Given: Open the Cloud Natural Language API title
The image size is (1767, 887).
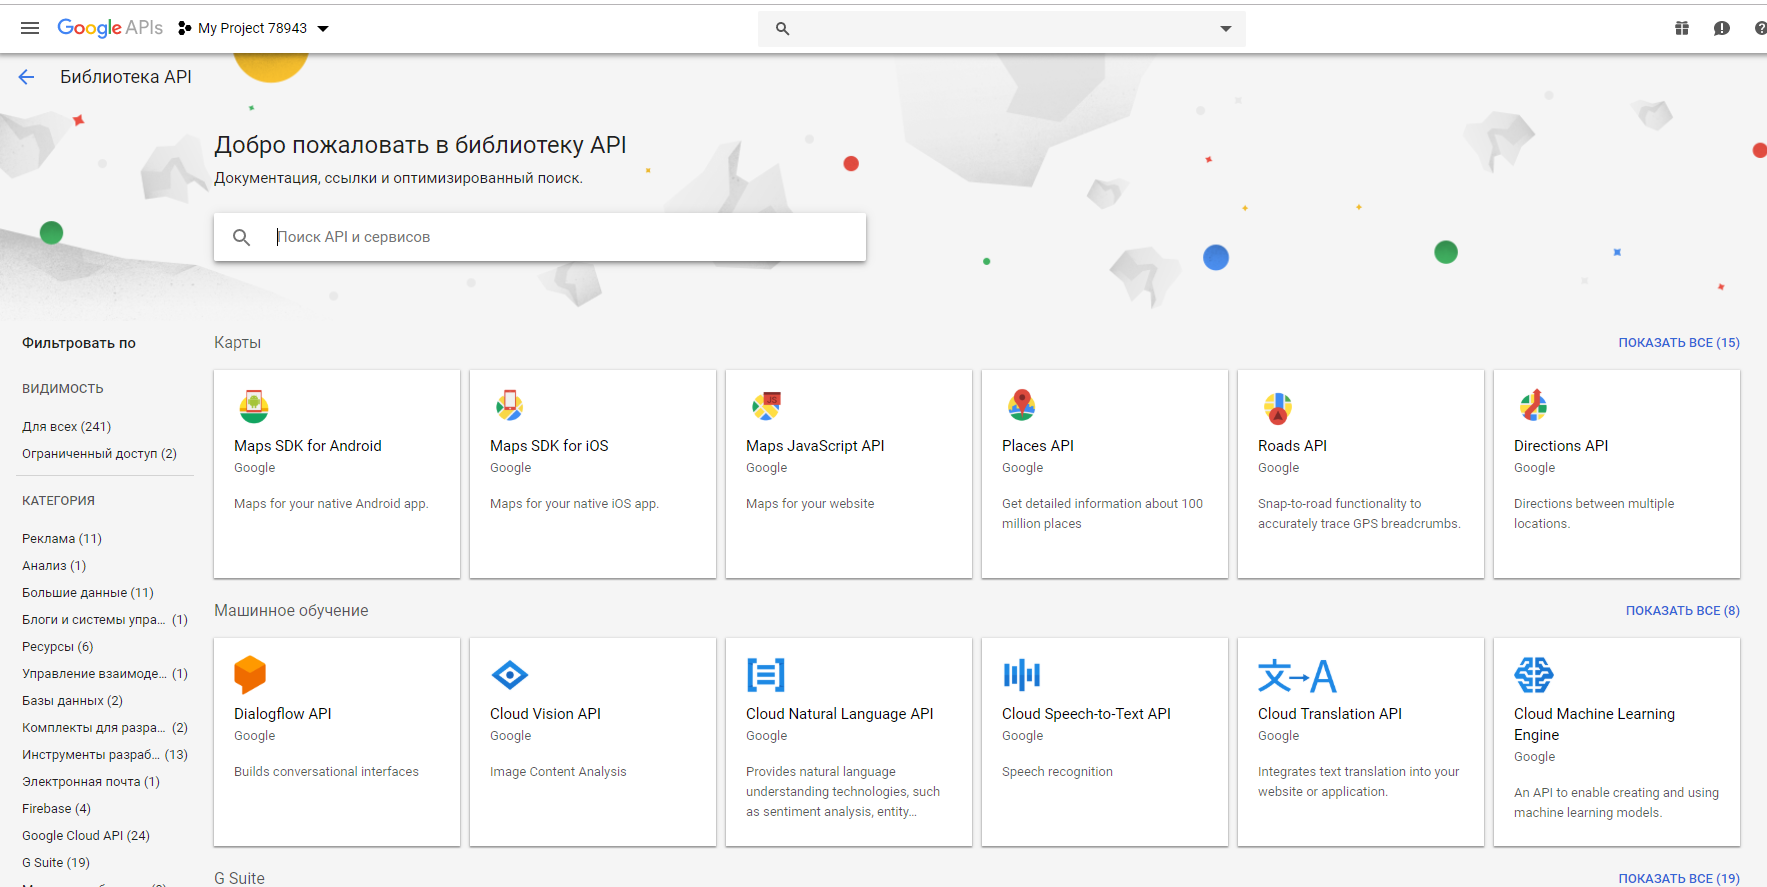Looking at the screenshot, I should (840, 714).
